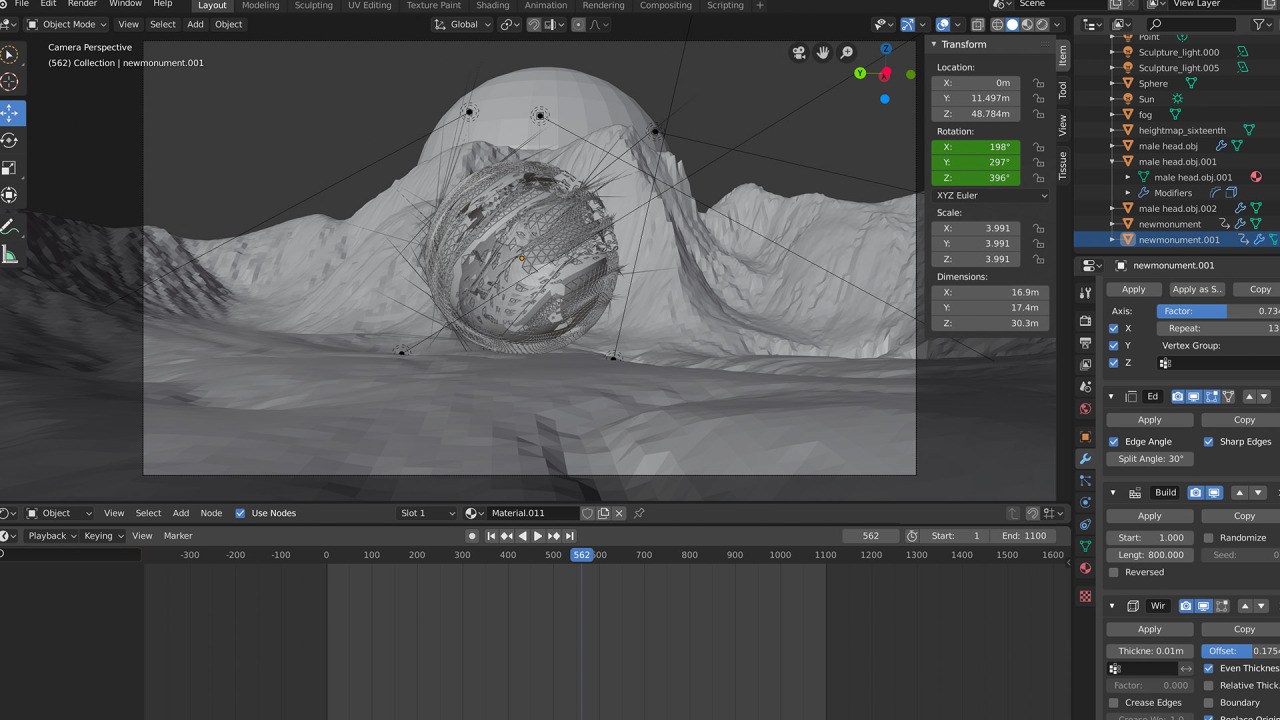Toggle the Use Nodes checkbox
The image size is (1280, 720).
pos(240,513)
